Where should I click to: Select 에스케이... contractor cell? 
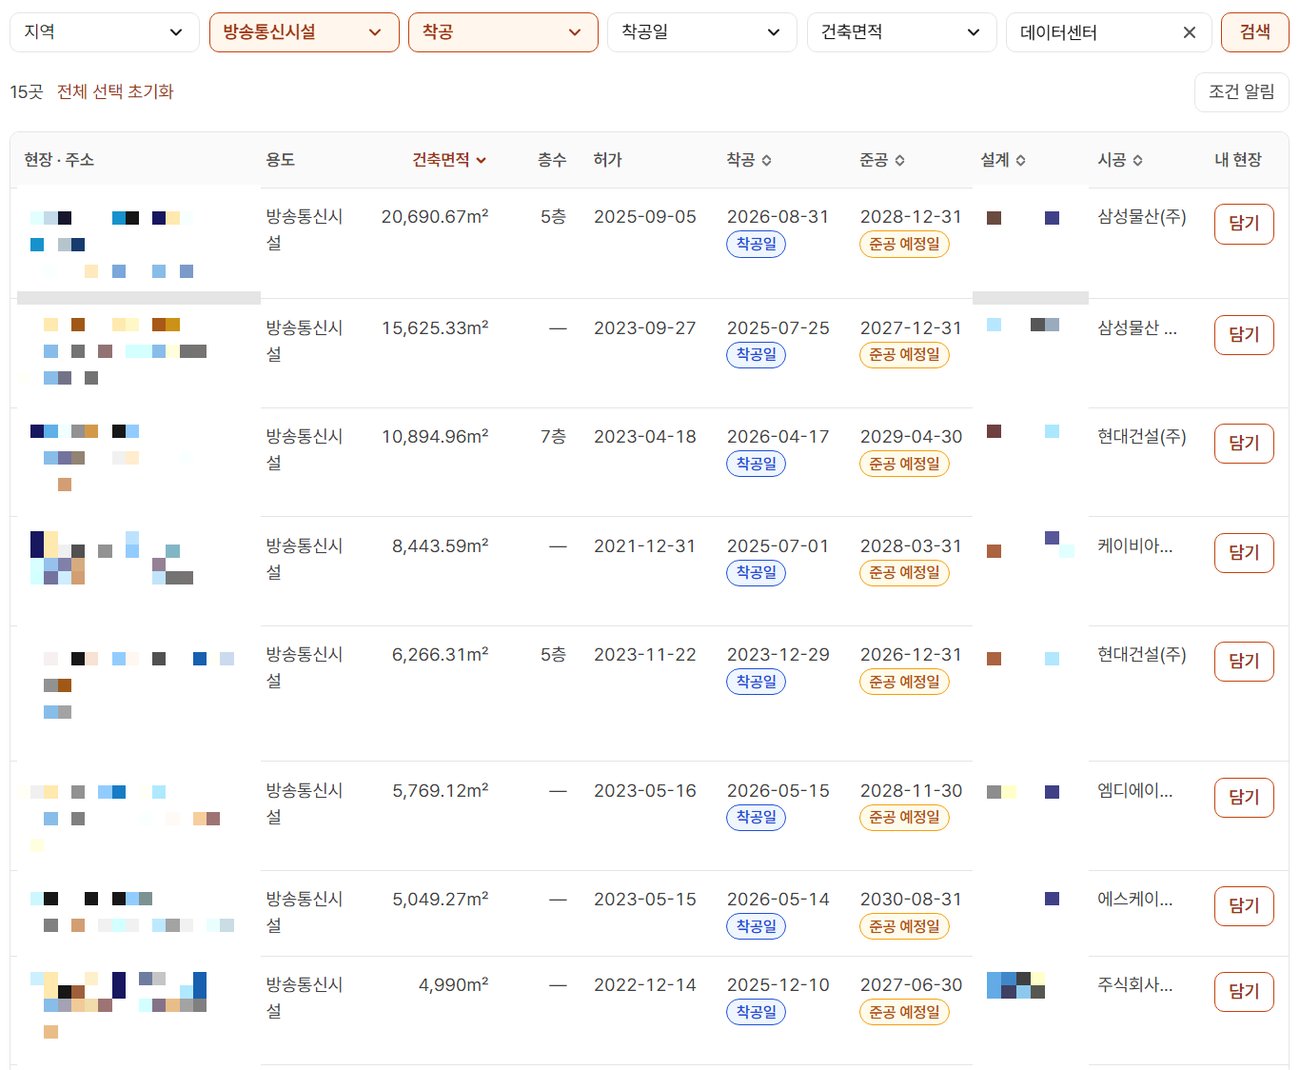pos(1135,899)
